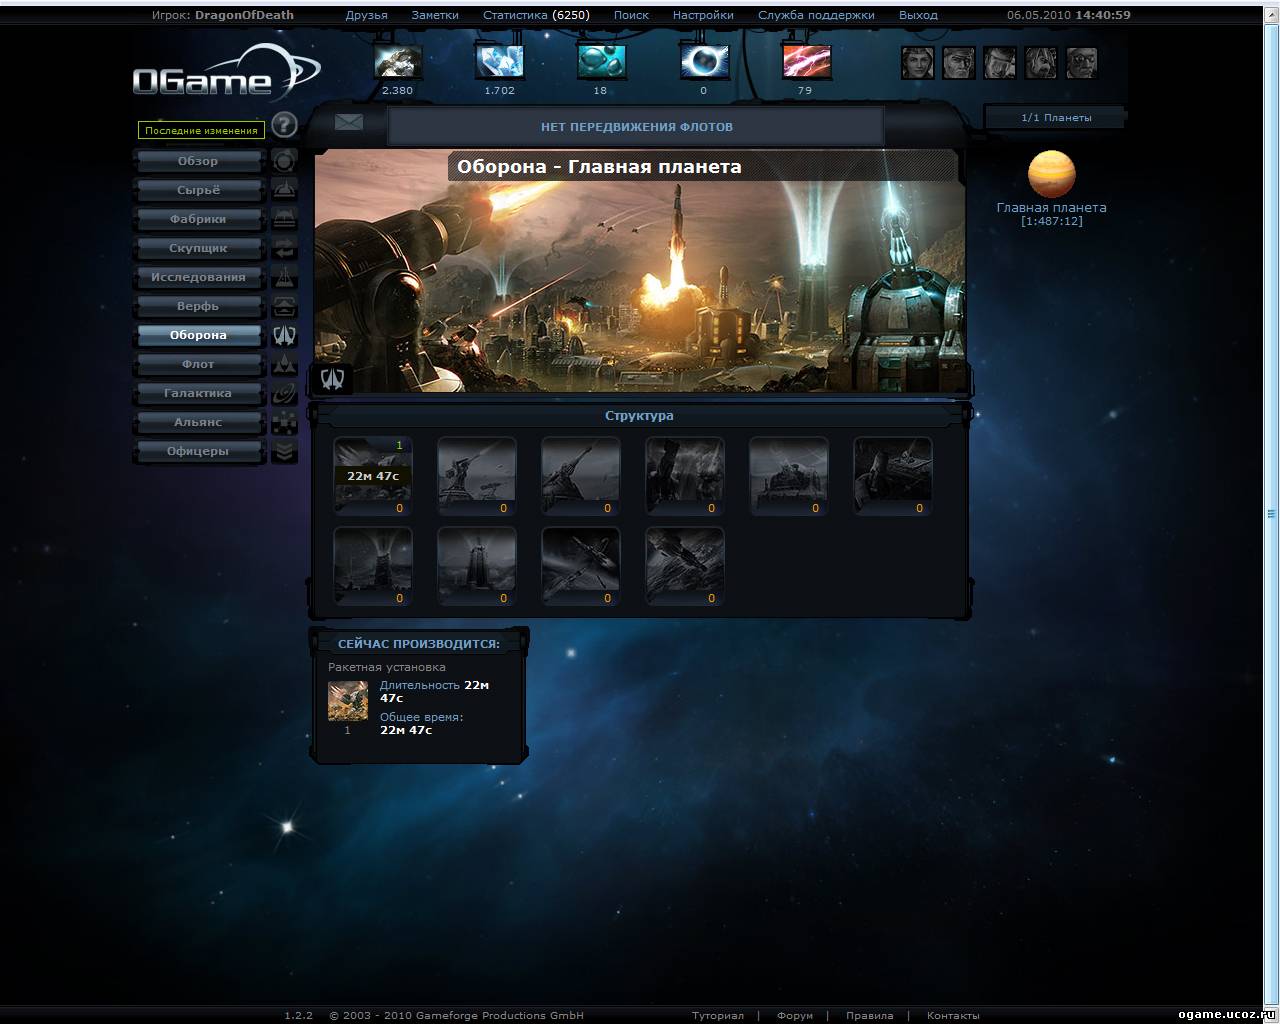
Task: Open the Скупщик menu
Action: [198, 248]
